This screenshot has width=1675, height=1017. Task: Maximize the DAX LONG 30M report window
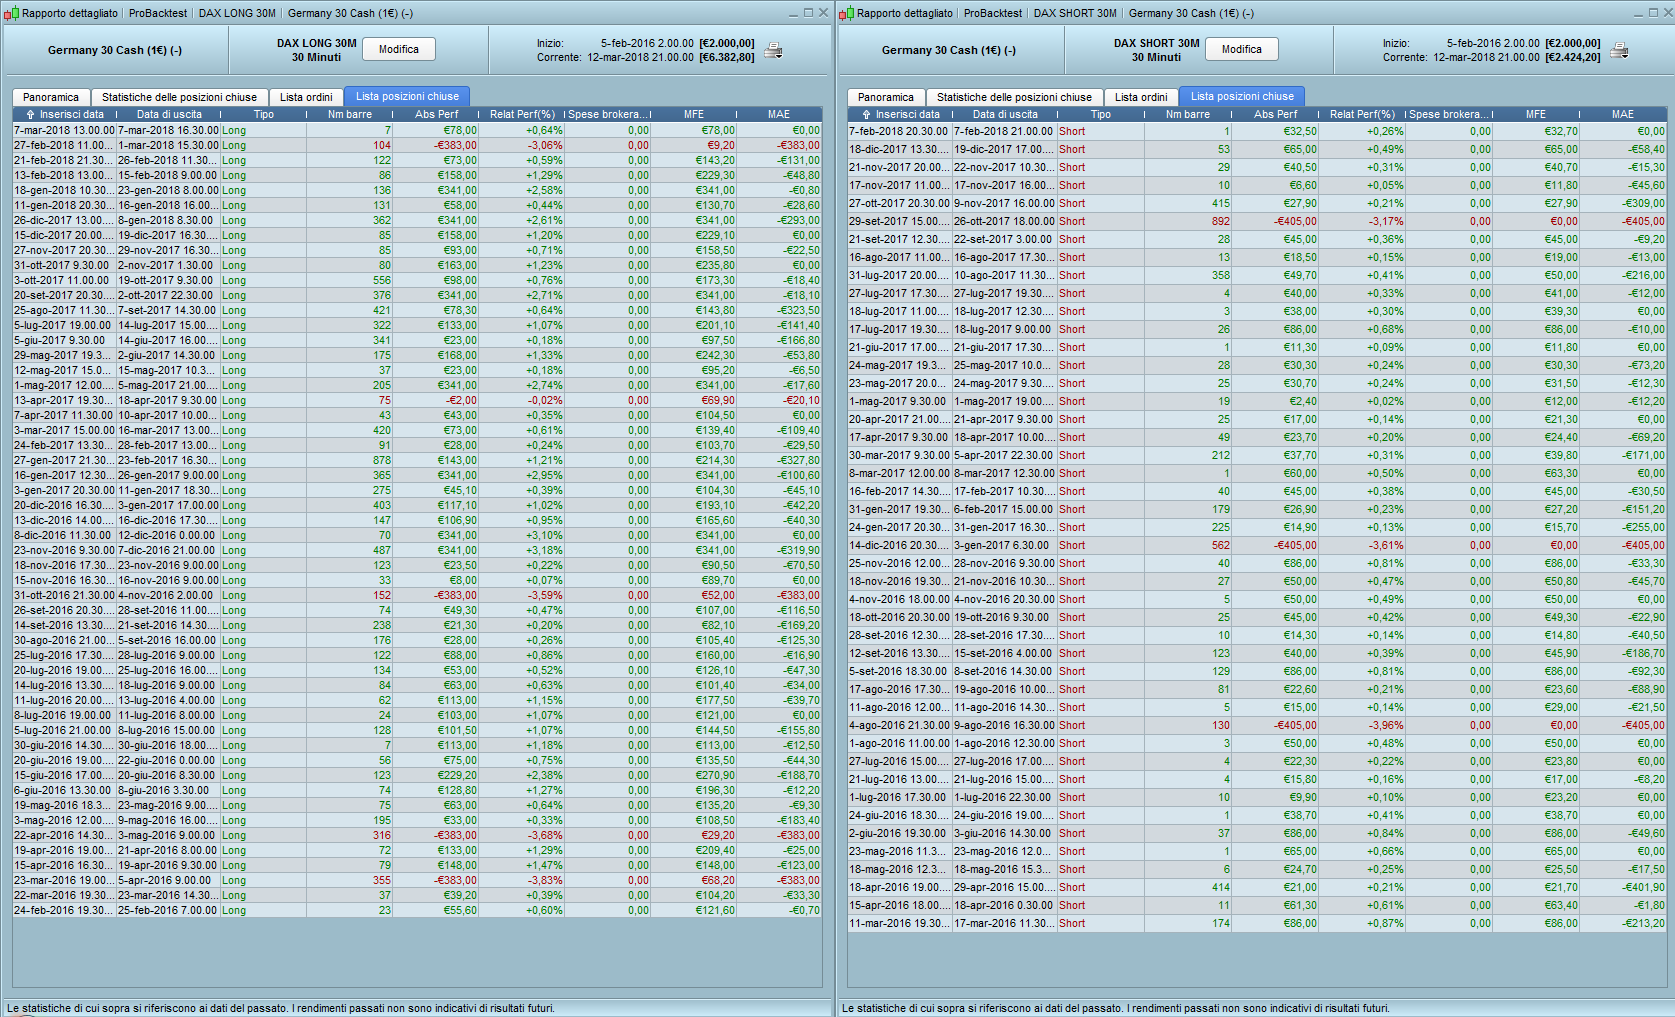pyautogui.click(x=808, y=13)
